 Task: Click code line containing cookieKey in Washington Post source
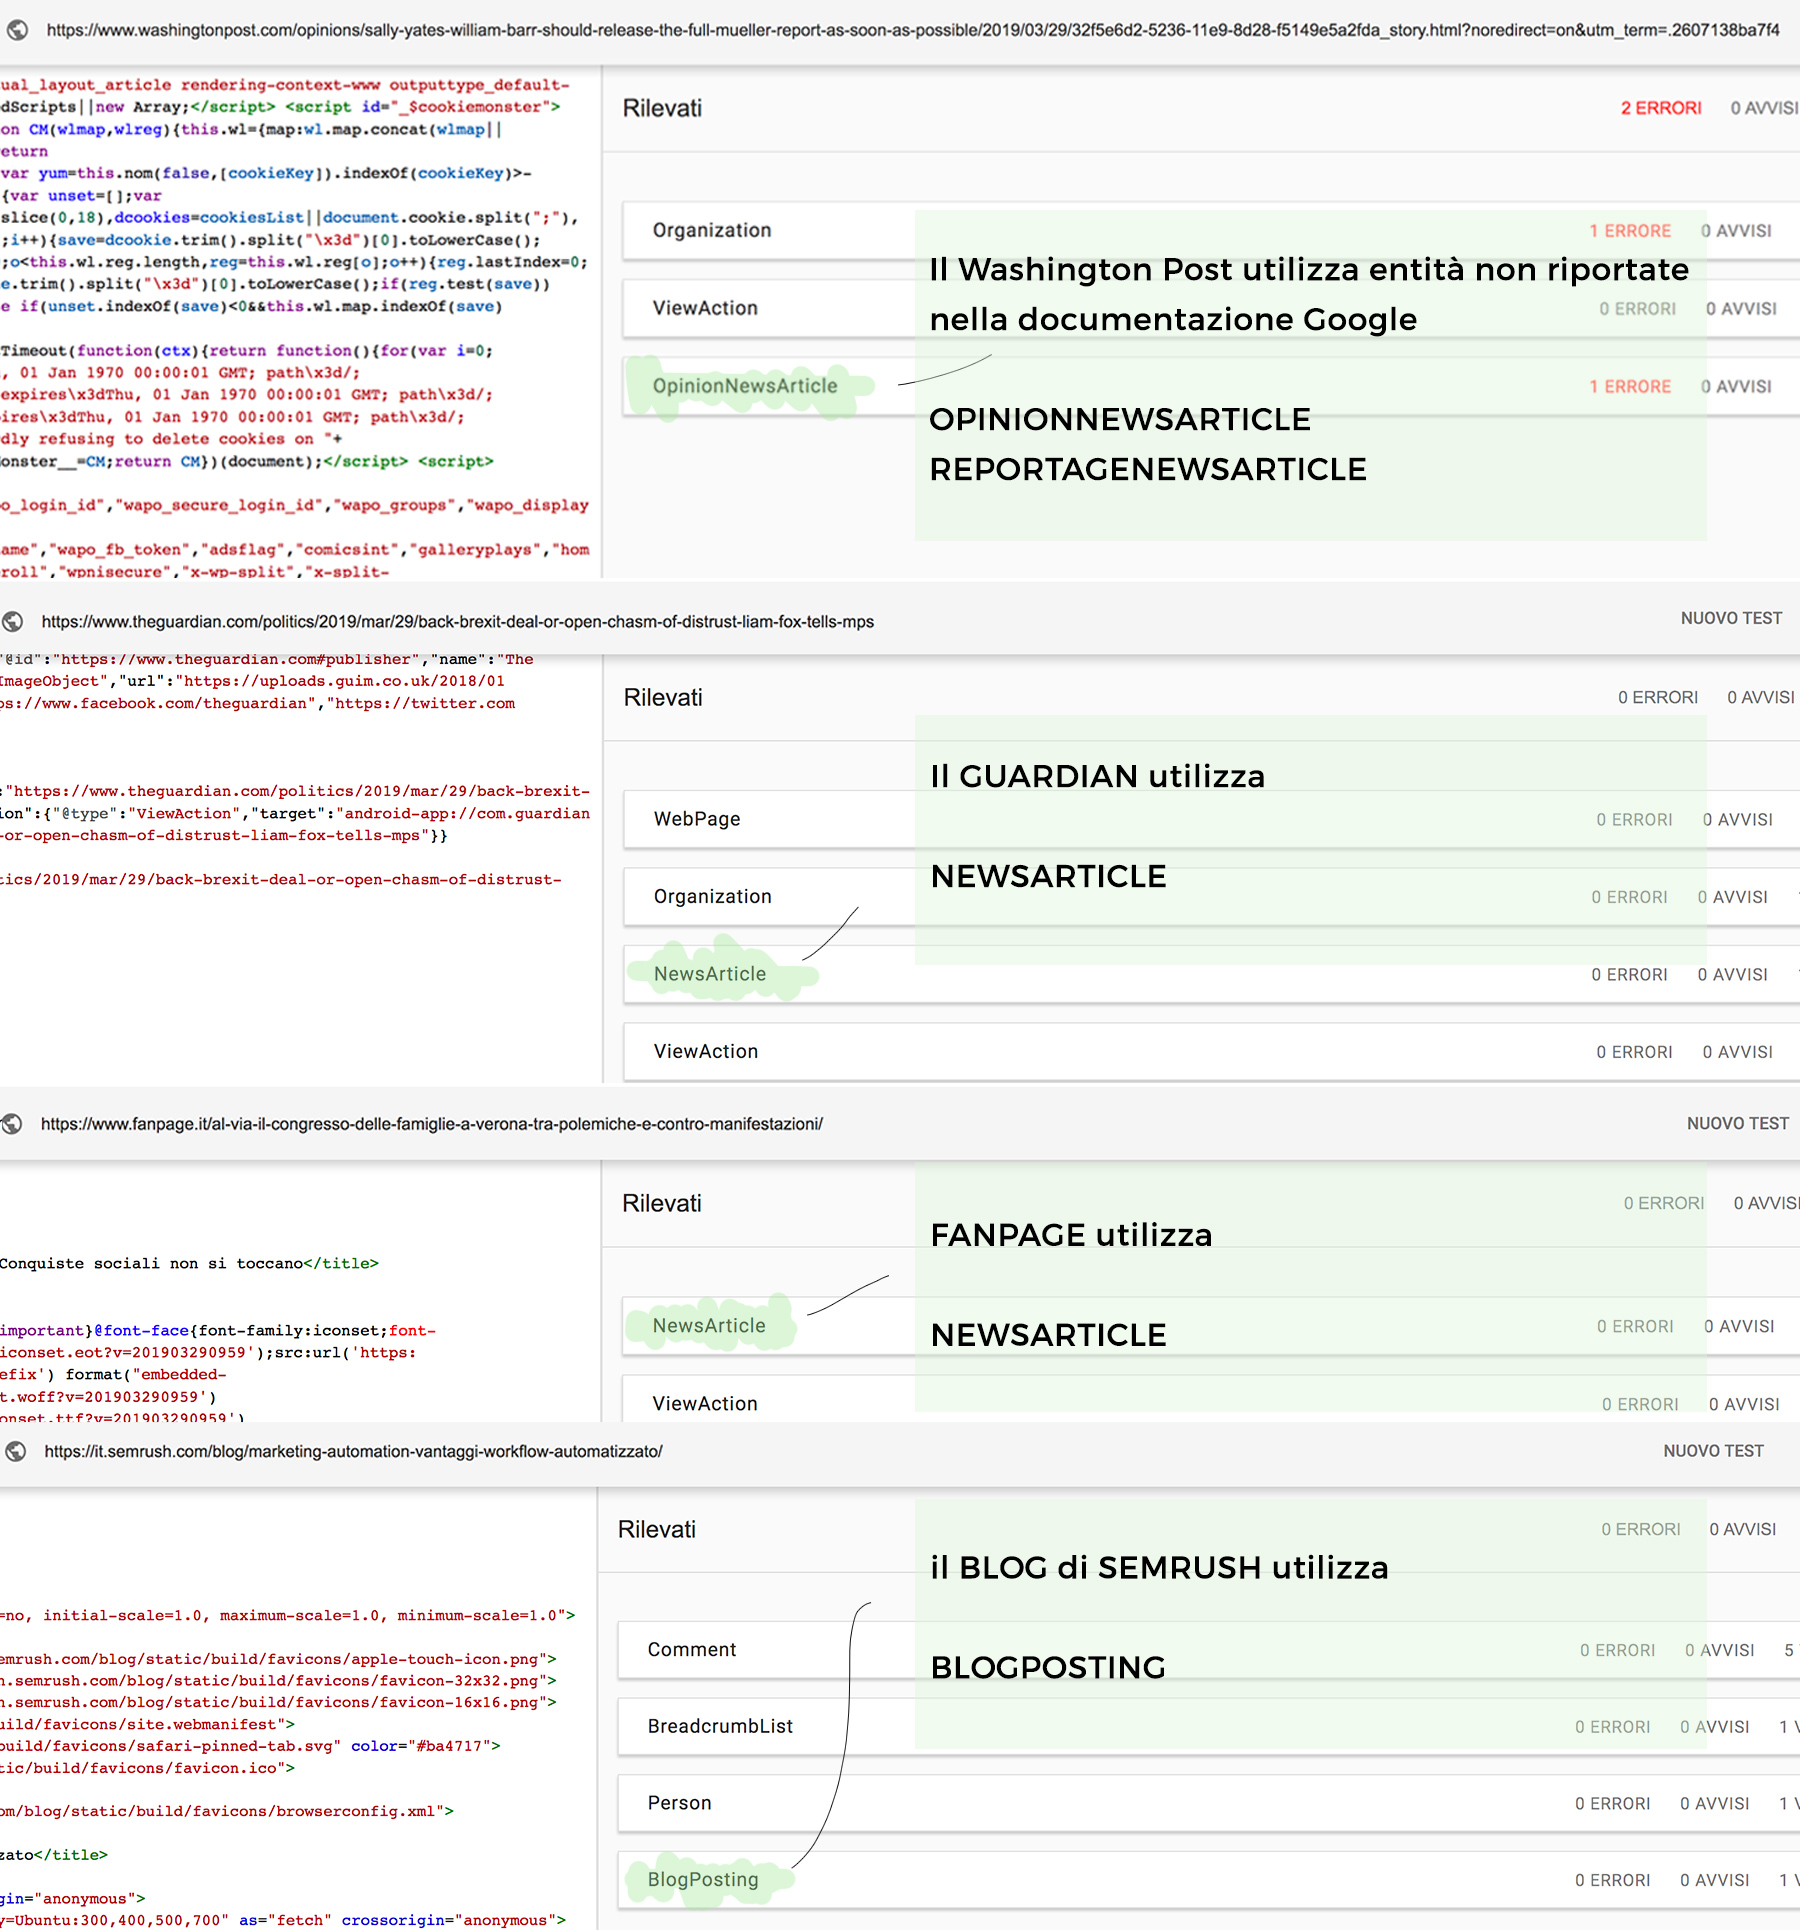click(x=266, y=174)
